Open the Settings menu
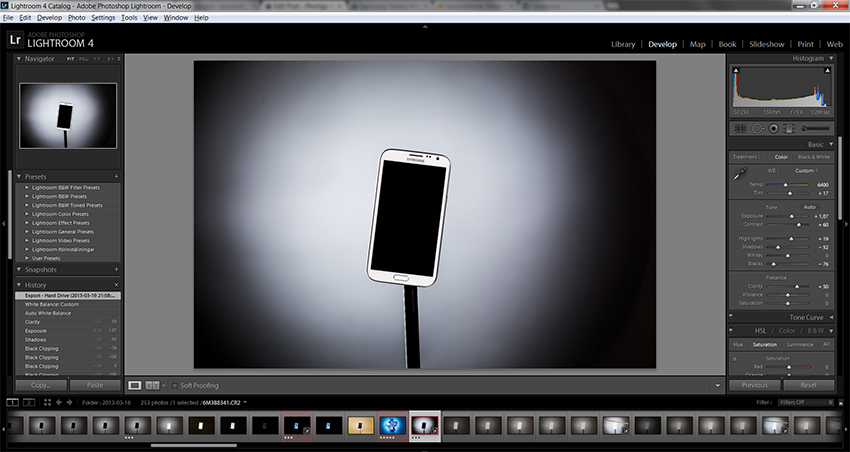The image size is (850, 452). (x=103, y=17)
